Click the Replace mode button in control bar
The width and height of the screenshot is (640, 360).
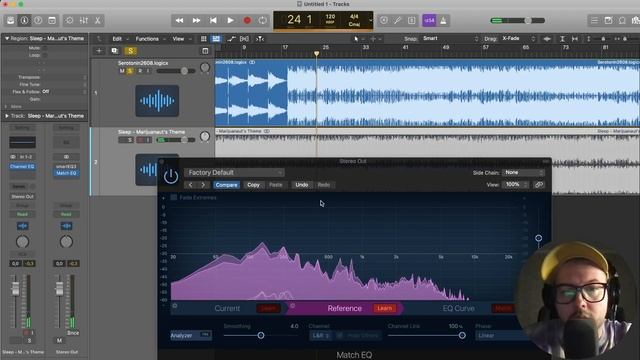coord(384,20)
